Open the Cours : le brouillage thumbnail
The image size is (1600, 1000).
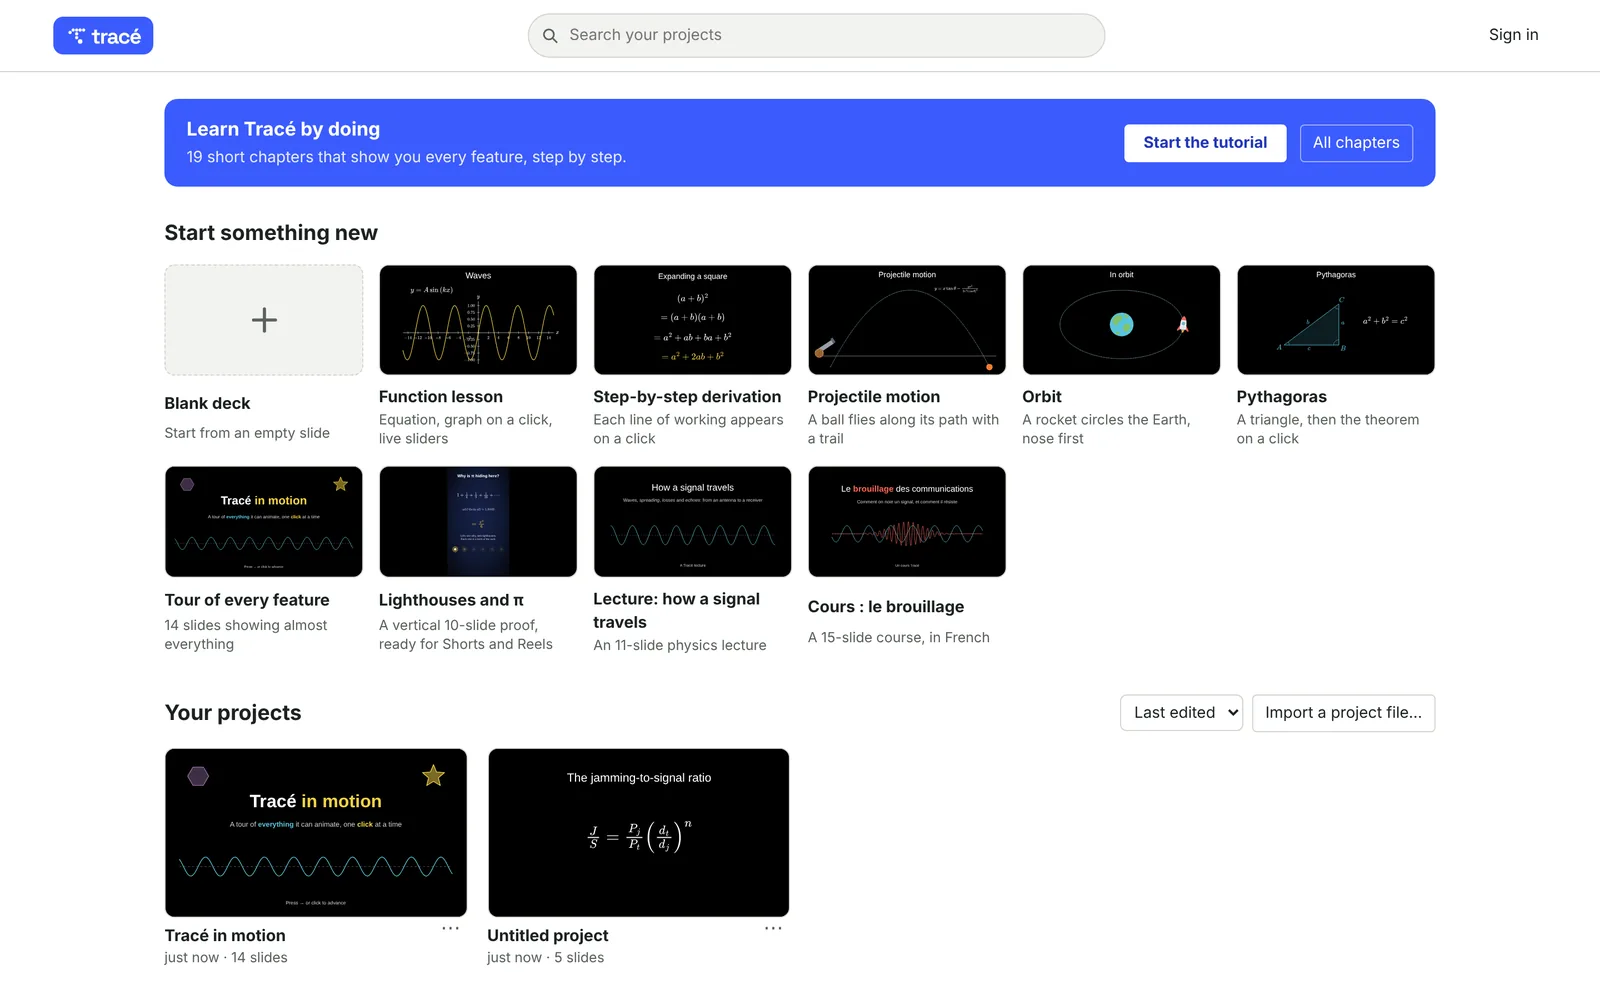click(907, 521)
